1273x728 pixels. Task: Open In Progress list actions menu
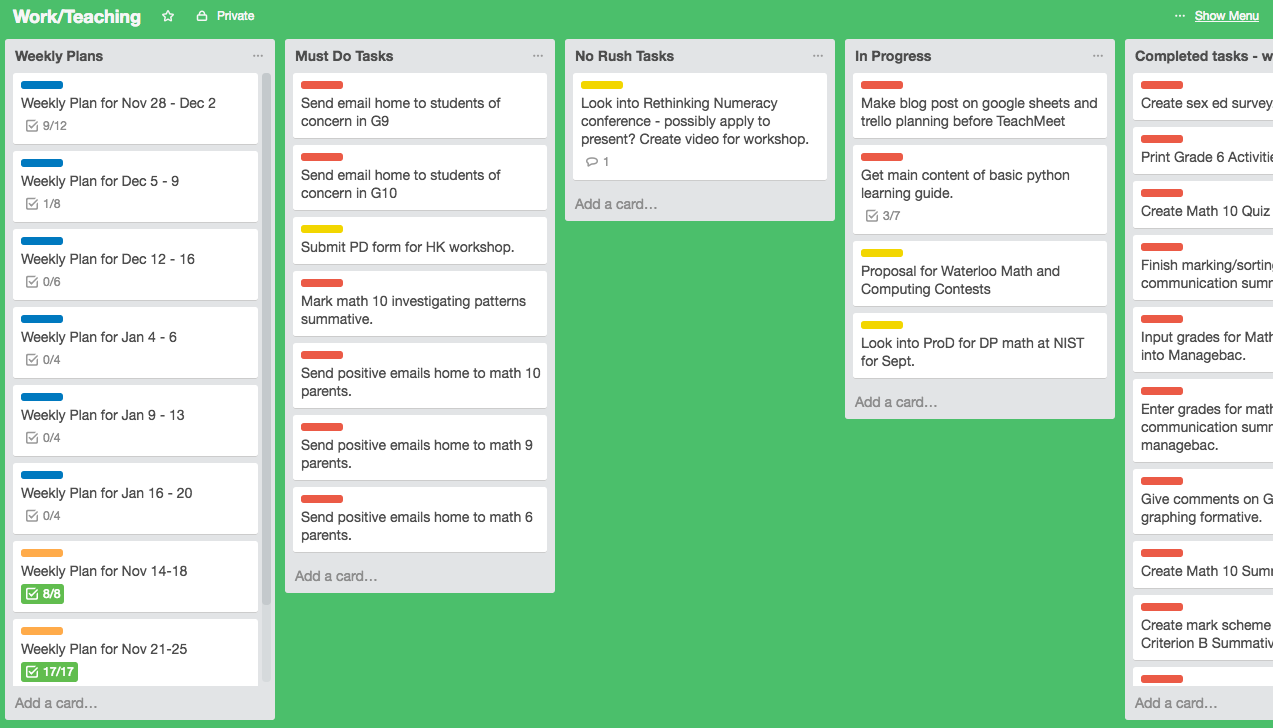[x=1098, y=56]
